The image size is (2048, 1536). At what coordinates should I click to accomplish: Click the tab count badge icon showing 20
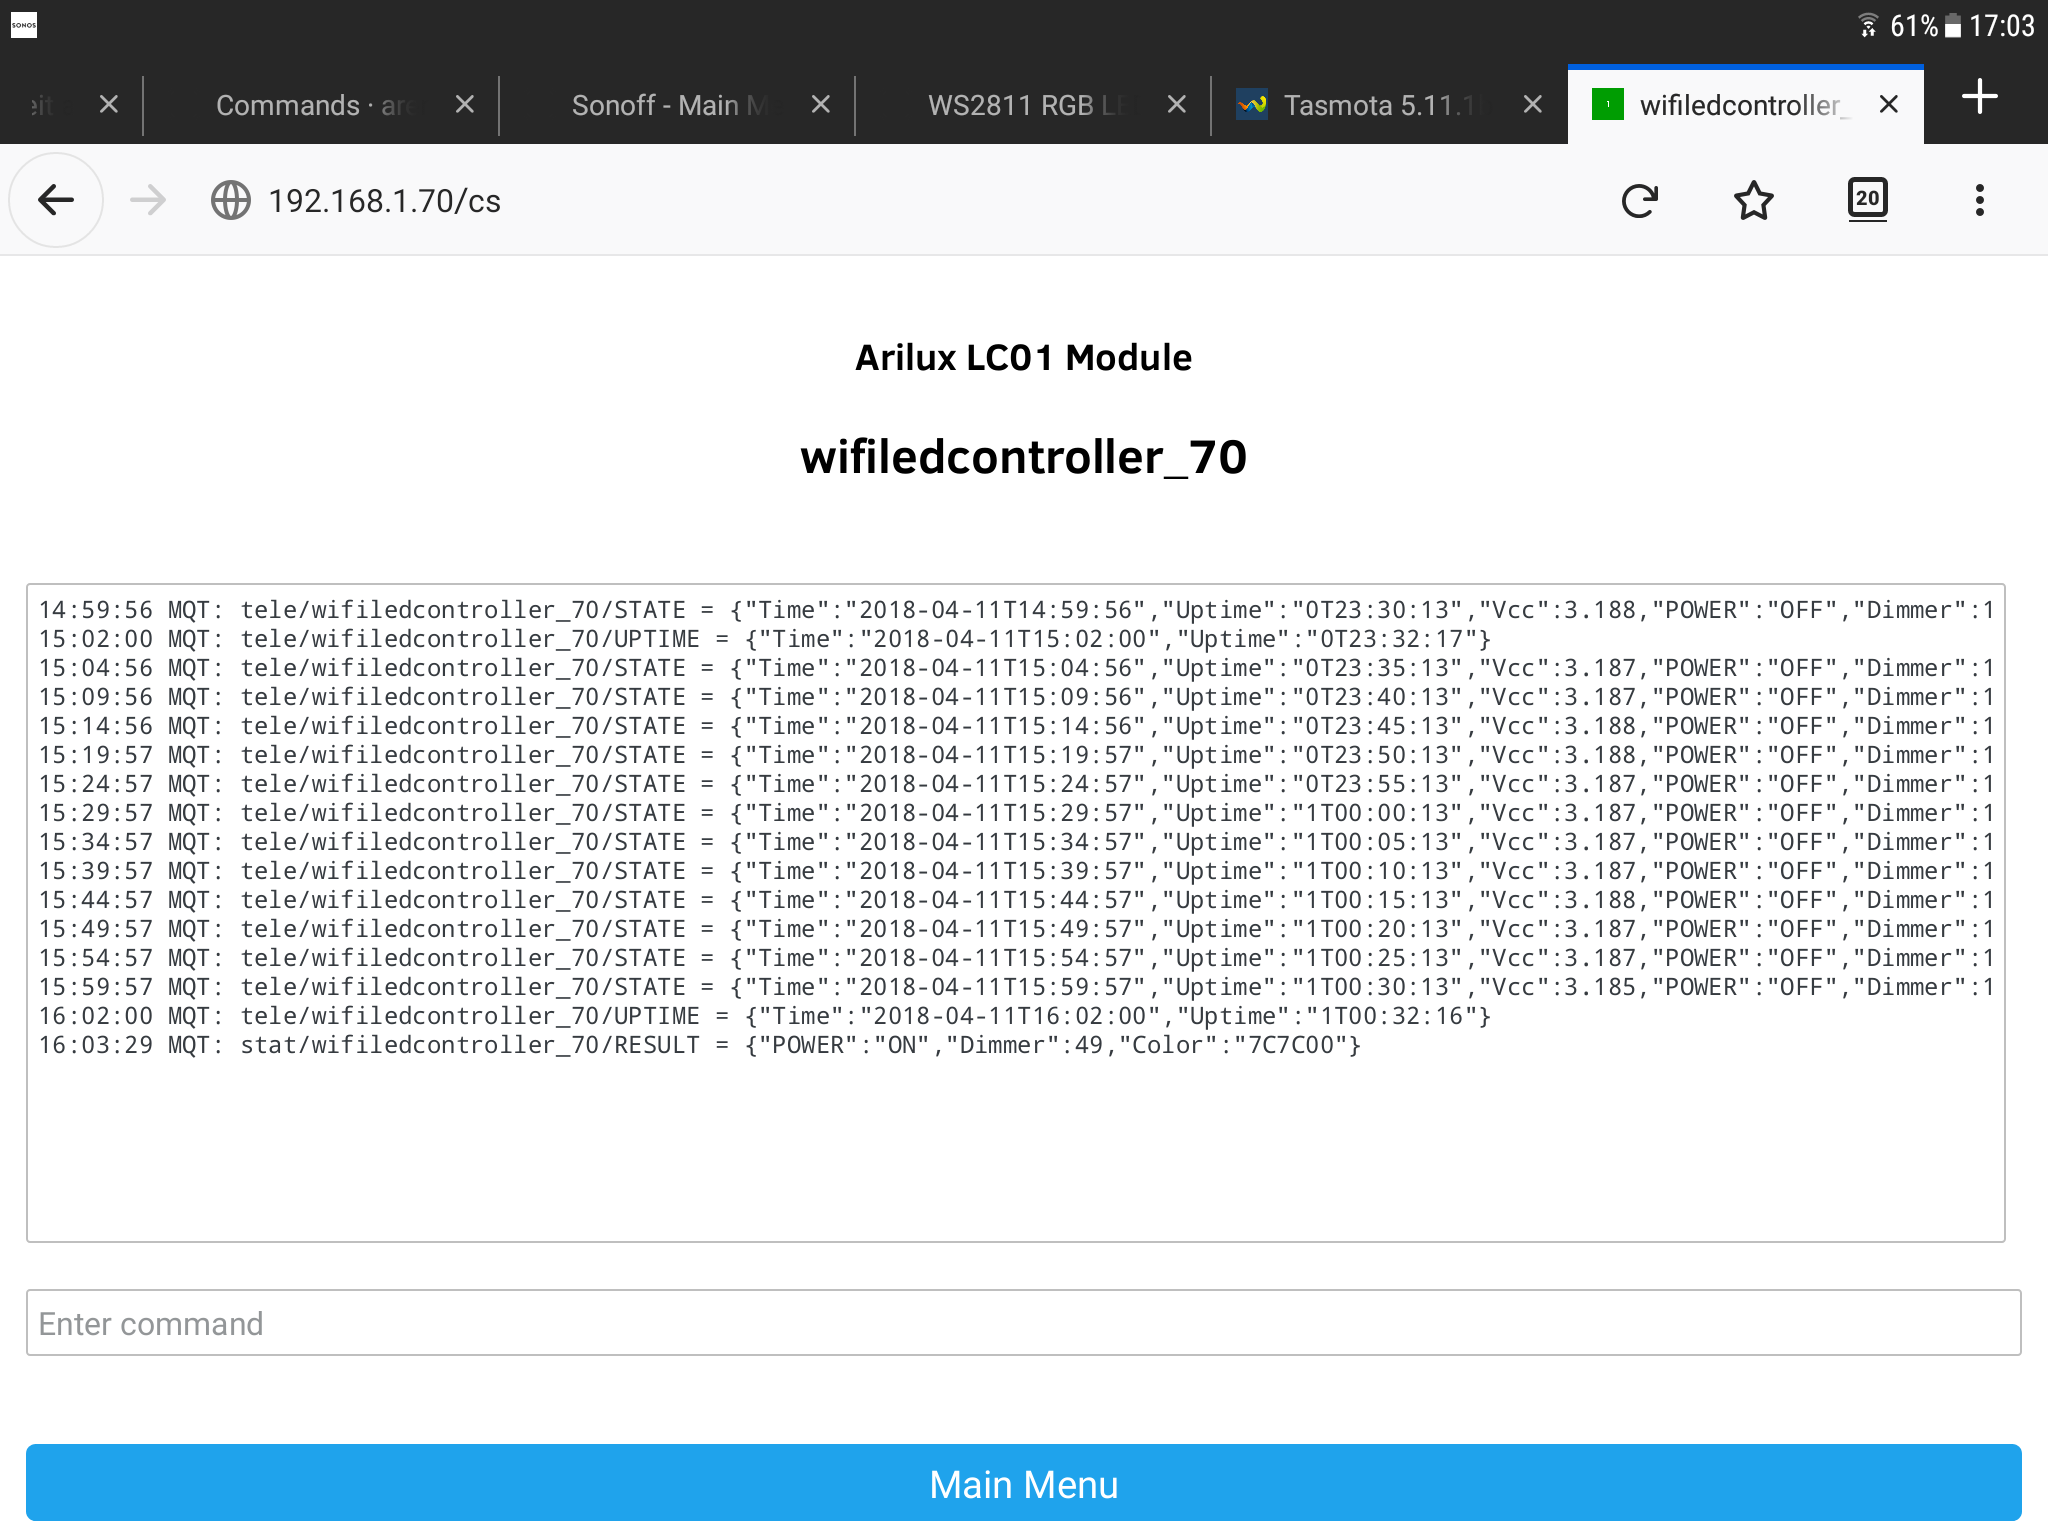click(1867, 198)
